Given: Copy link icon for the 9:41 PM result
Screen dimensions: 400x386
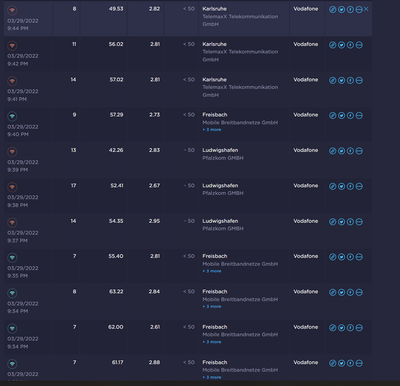Looking at the screenshot, I should click(x=333, y=80).
